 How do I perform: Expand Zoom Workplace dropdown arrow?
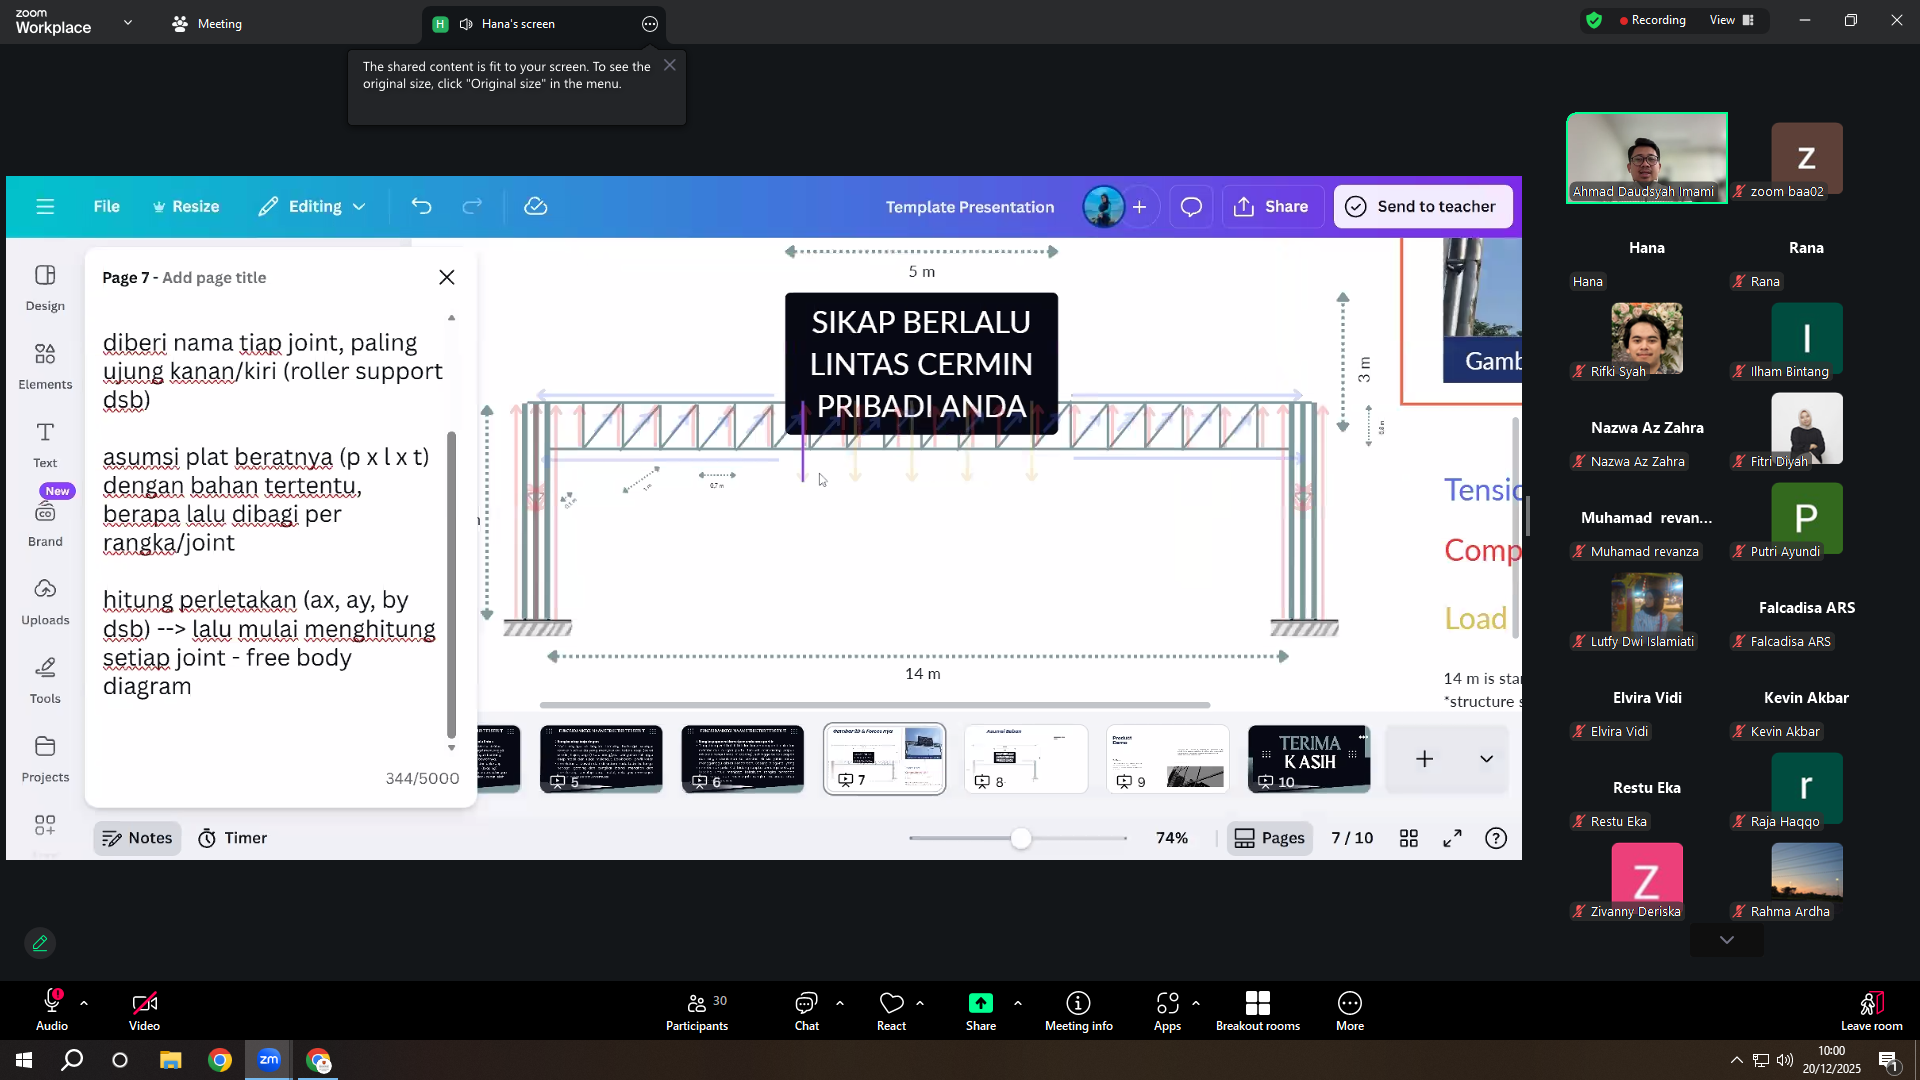pyautogui.click(x=128, y=22)
